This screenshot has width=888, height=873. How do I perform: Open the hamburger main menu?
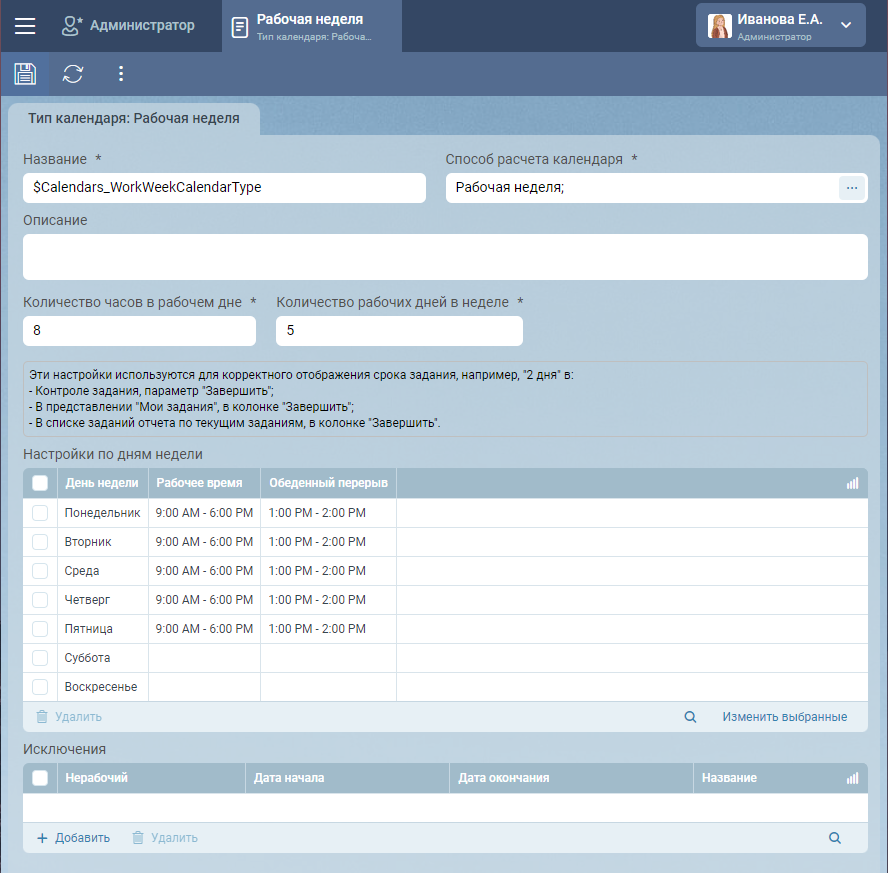[25, 26]
